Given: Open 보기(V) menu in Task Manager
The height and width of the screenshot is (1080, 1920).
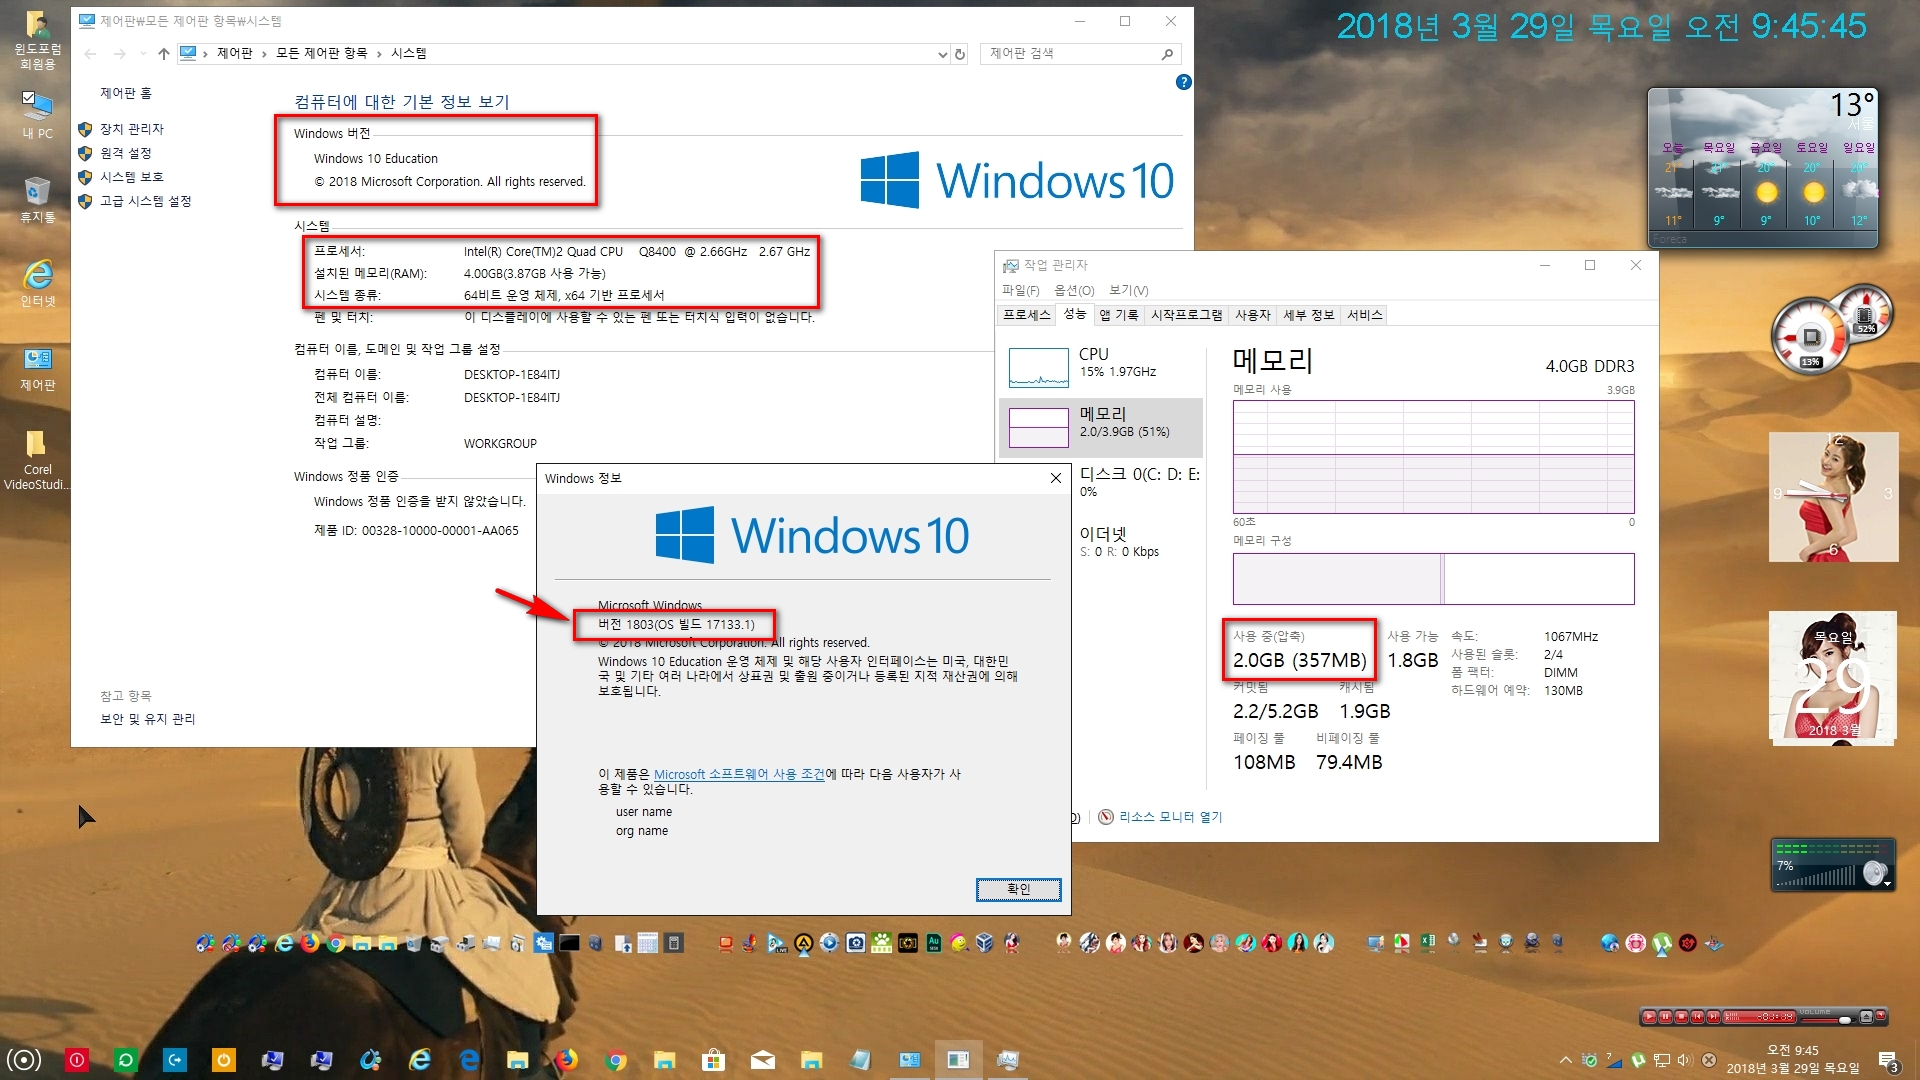Looking at the screenshot, I should [1128, 290].
